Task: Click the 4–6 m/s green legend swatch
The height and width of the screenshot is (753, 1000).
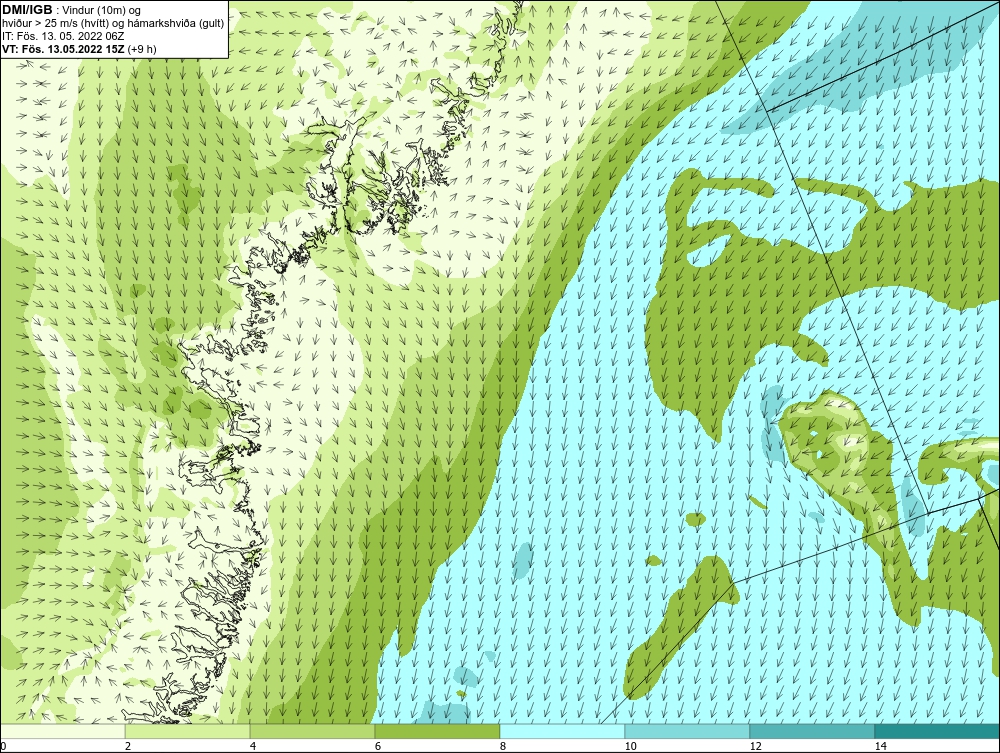Action: tap(312, 731)
